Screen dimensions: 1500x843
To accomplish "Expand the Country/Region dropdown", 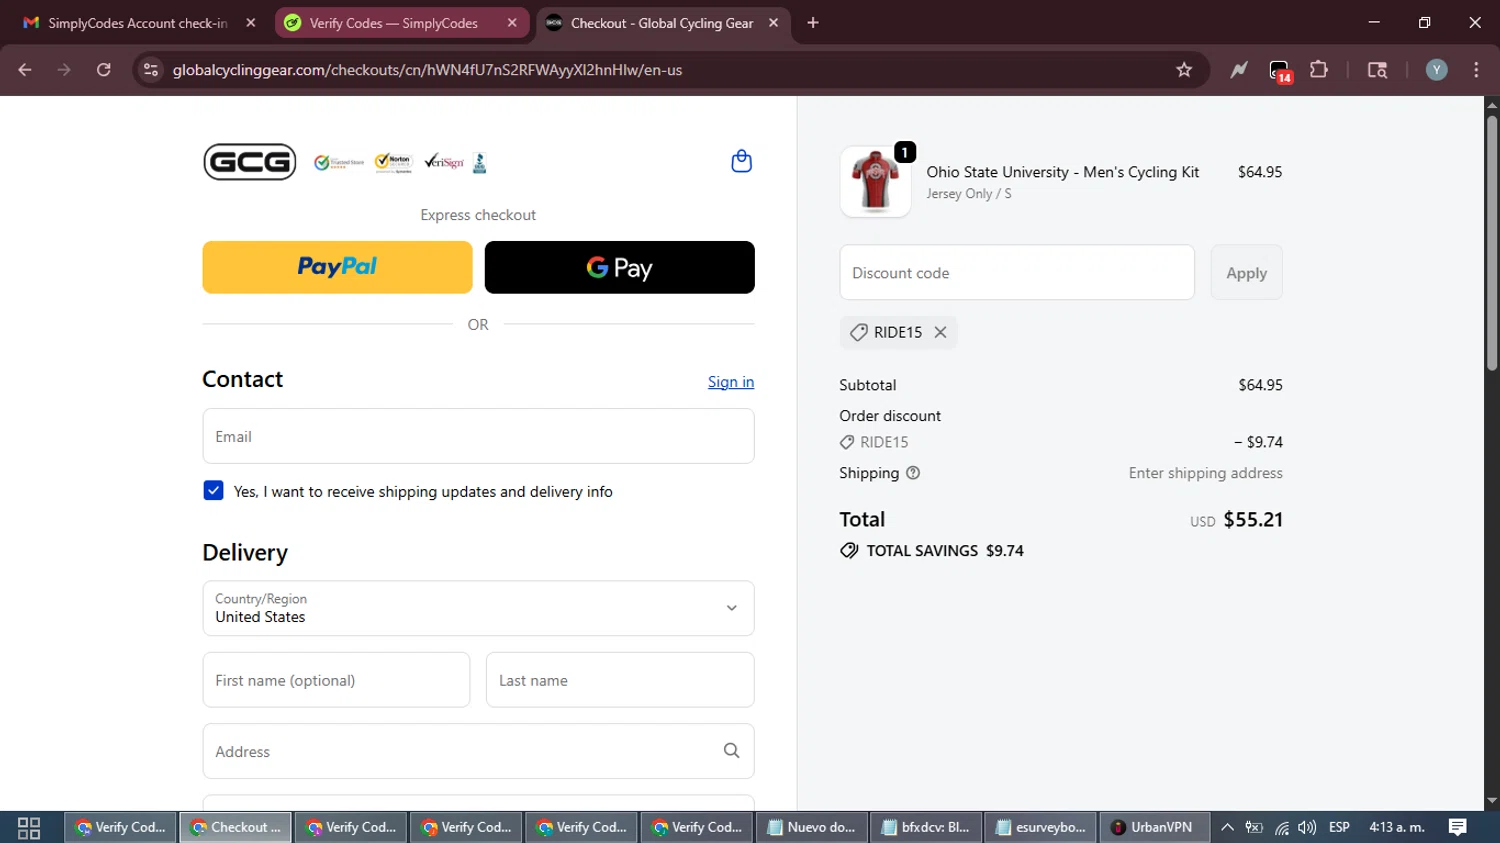I will pos(478,608).
